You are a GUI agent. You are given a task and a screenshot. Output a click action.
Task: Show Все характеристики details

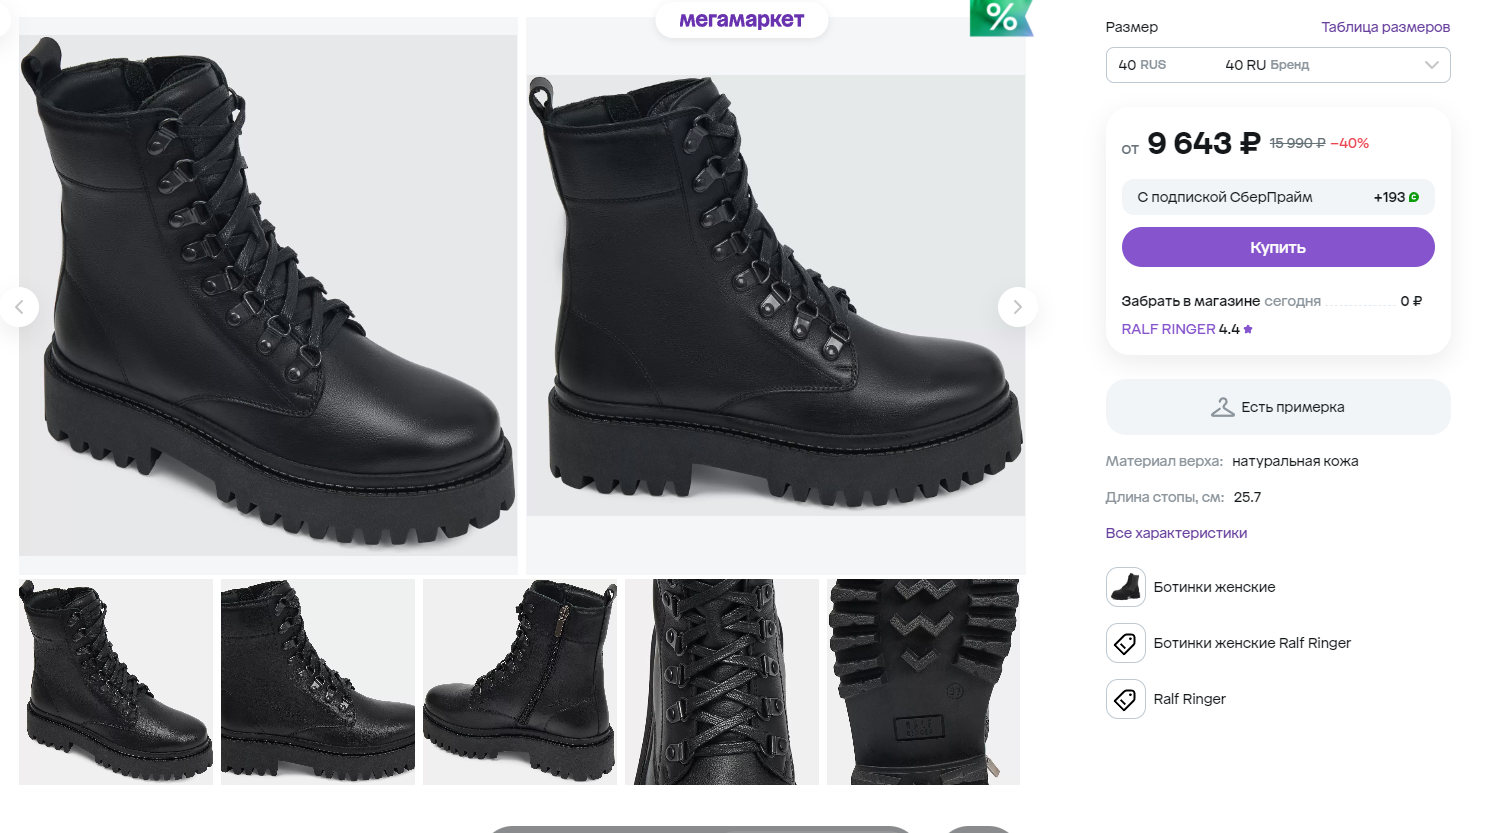point(1176,533)
